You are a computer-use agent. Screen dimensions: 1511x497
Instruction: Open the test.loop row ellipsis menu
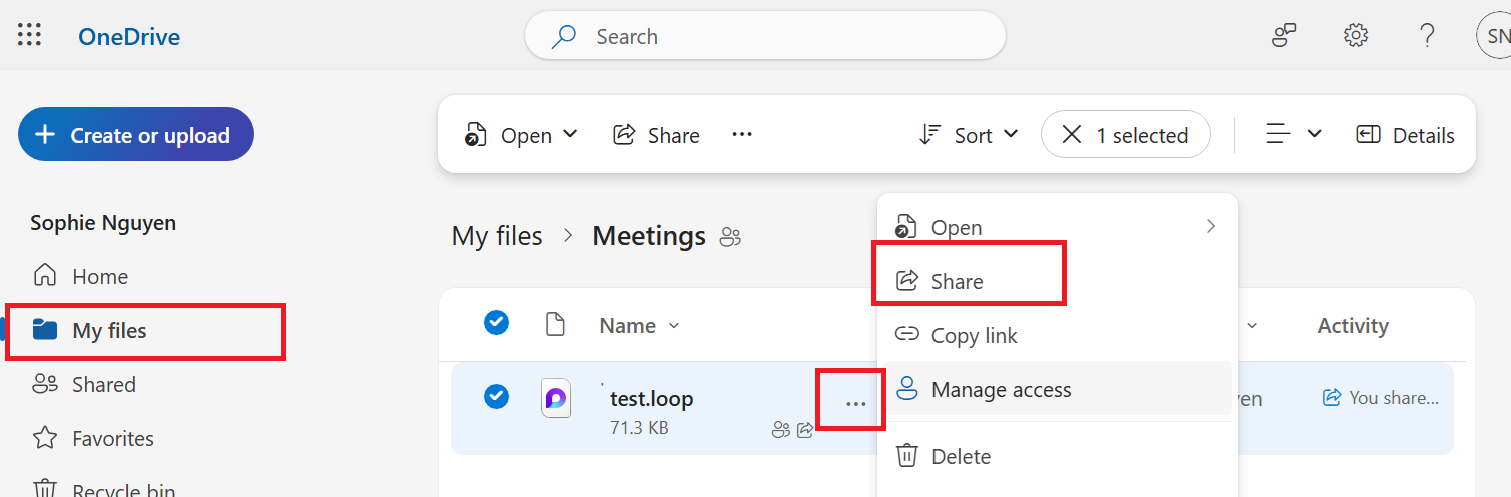[855, 403]
